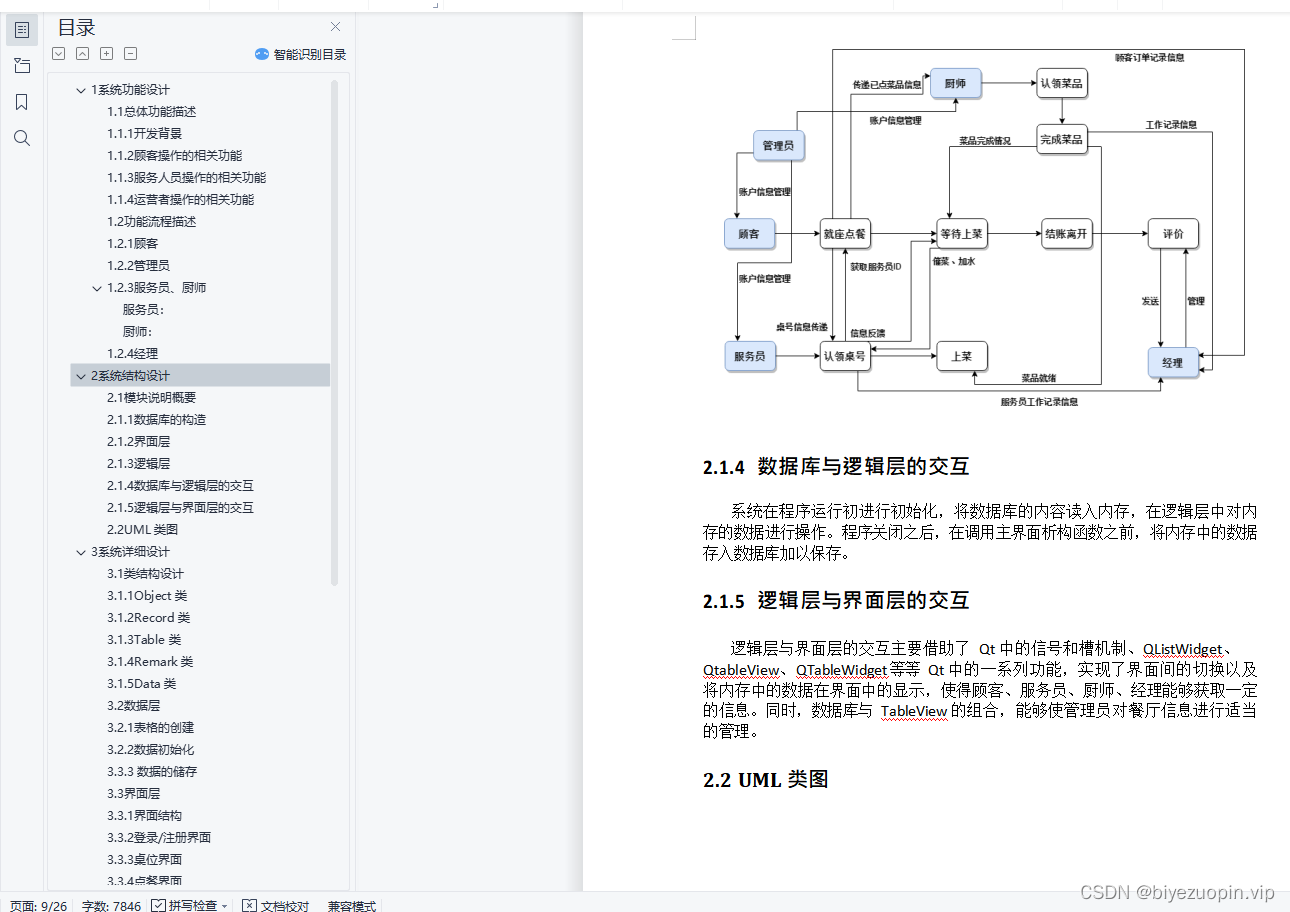Close the 目录 pane with the X

point(336,27)
